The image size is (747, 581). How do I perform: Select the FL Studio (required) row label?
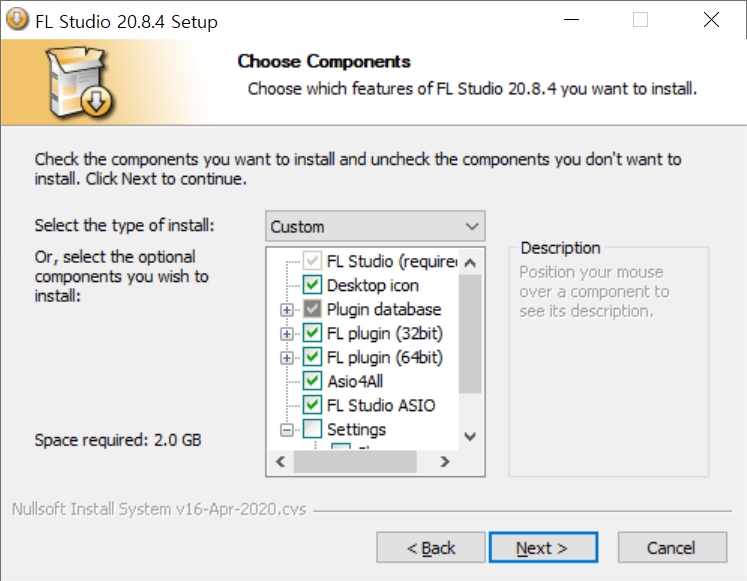pyautogui.click(x=392, y=261)
